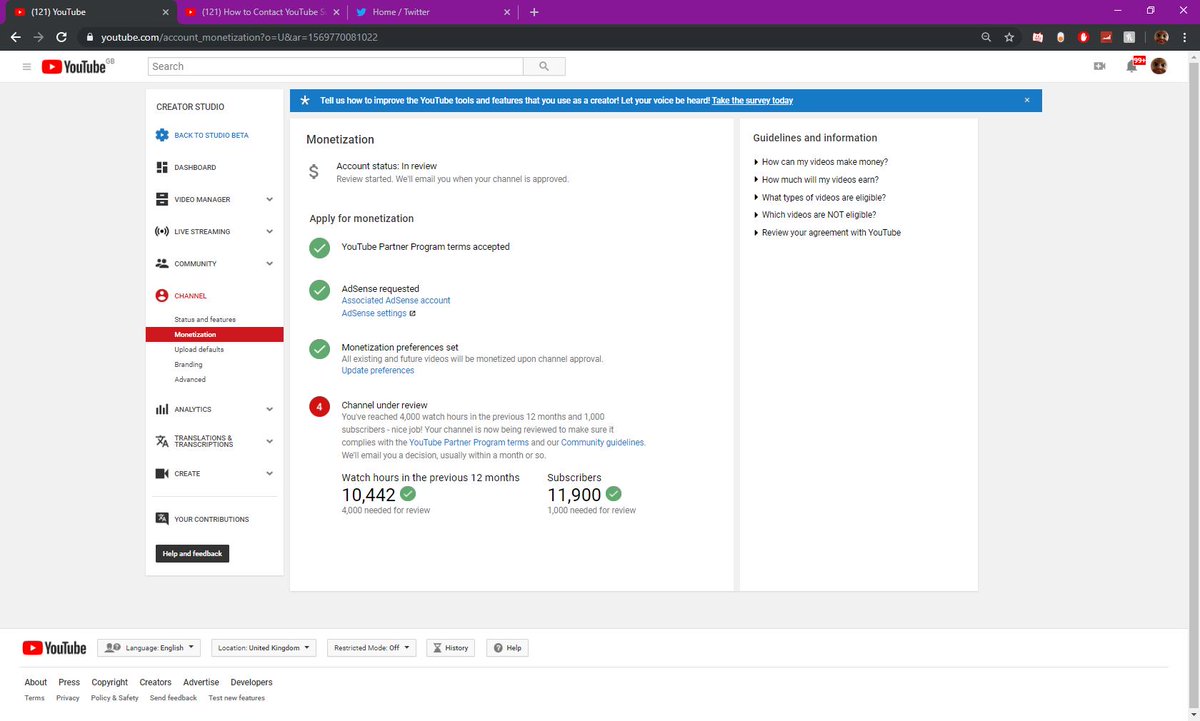Click the YouTube logo in the footer

click(55, 648)
